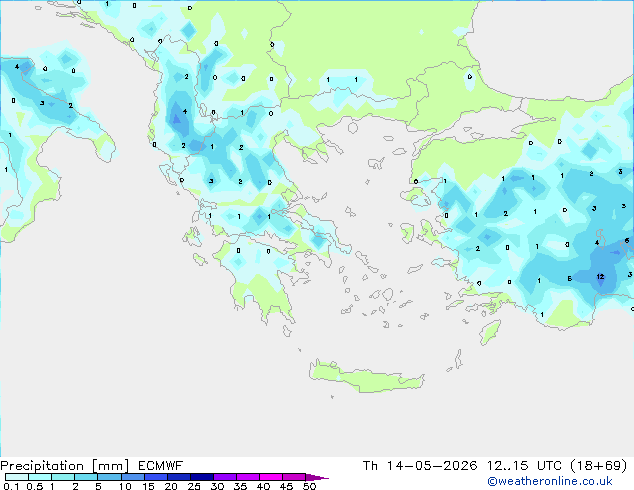Pick the 45–50 mm legend swatch
This screenshot has height=490, width=634.
pos(294,477)
